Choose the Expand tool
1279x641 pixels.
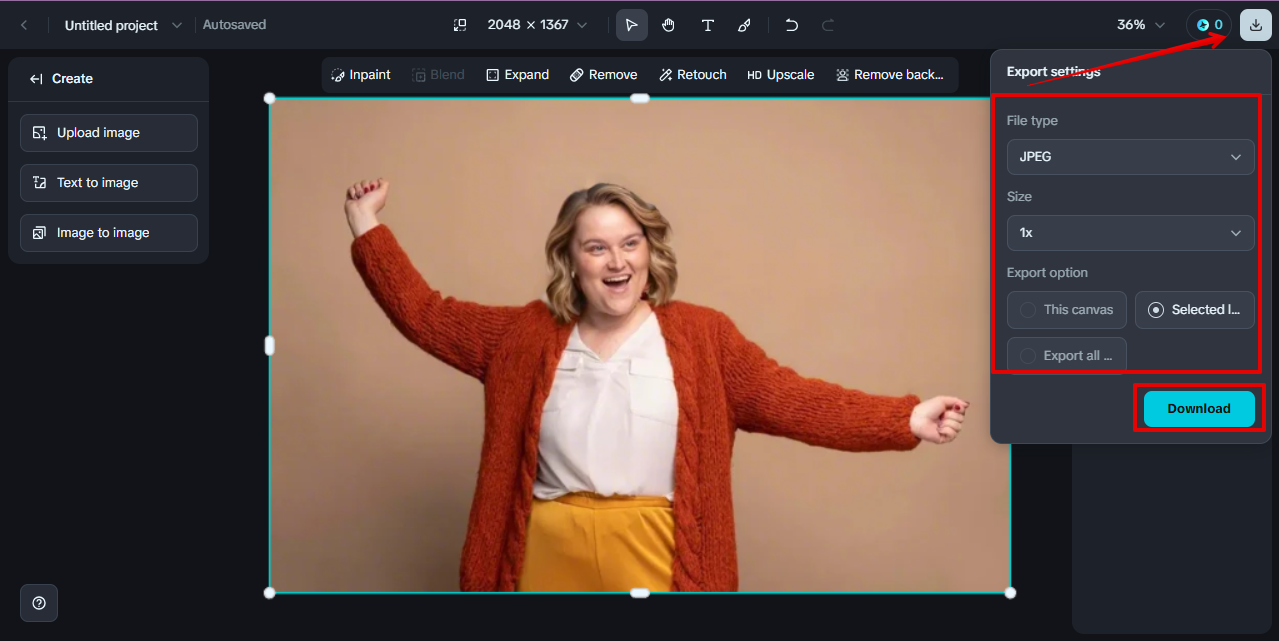pos(517,75)
